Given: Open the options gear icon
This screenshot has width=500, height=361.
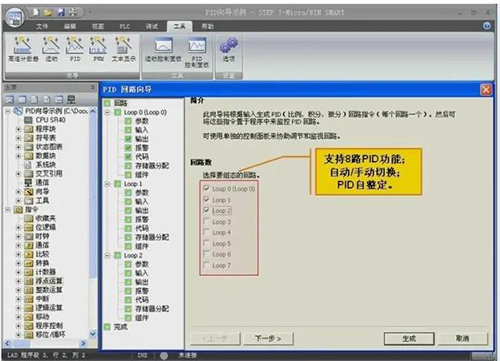Looking at the screenshot, I should pyautogui.click(x=229, y=49).
